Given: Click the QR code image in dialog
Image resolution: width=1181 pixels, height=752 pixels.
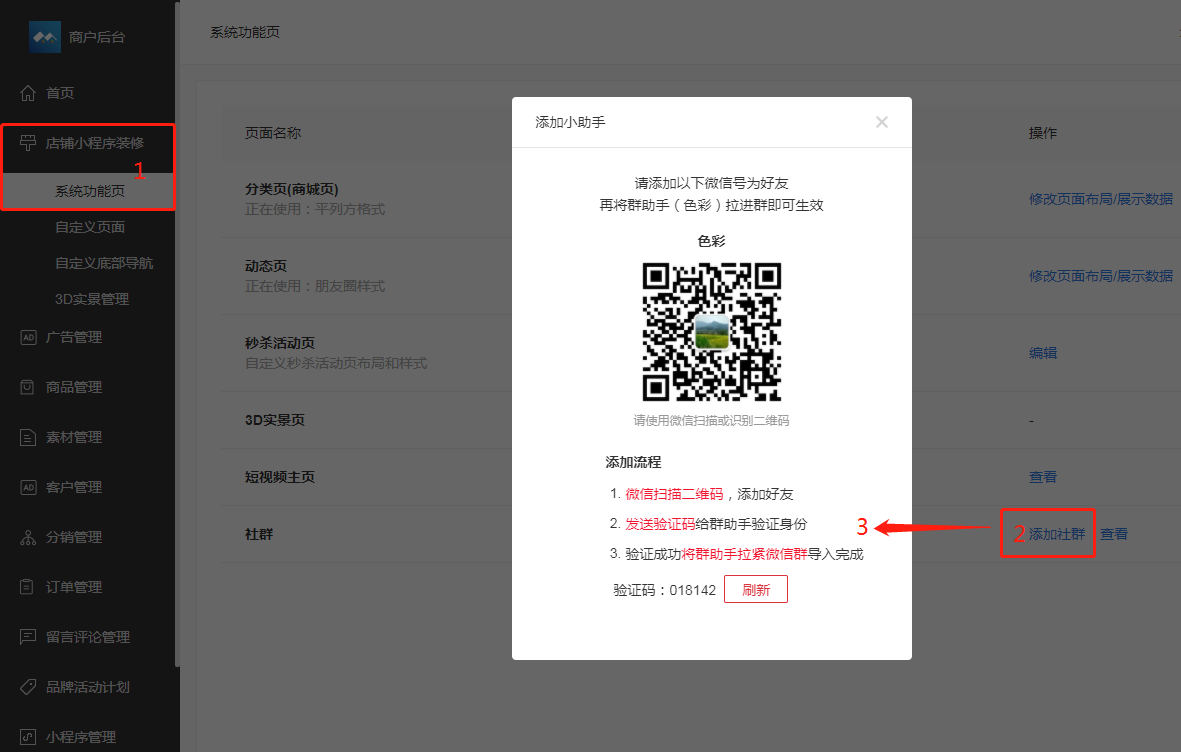Looking at the screenshot, I should (x=712, y=332).
